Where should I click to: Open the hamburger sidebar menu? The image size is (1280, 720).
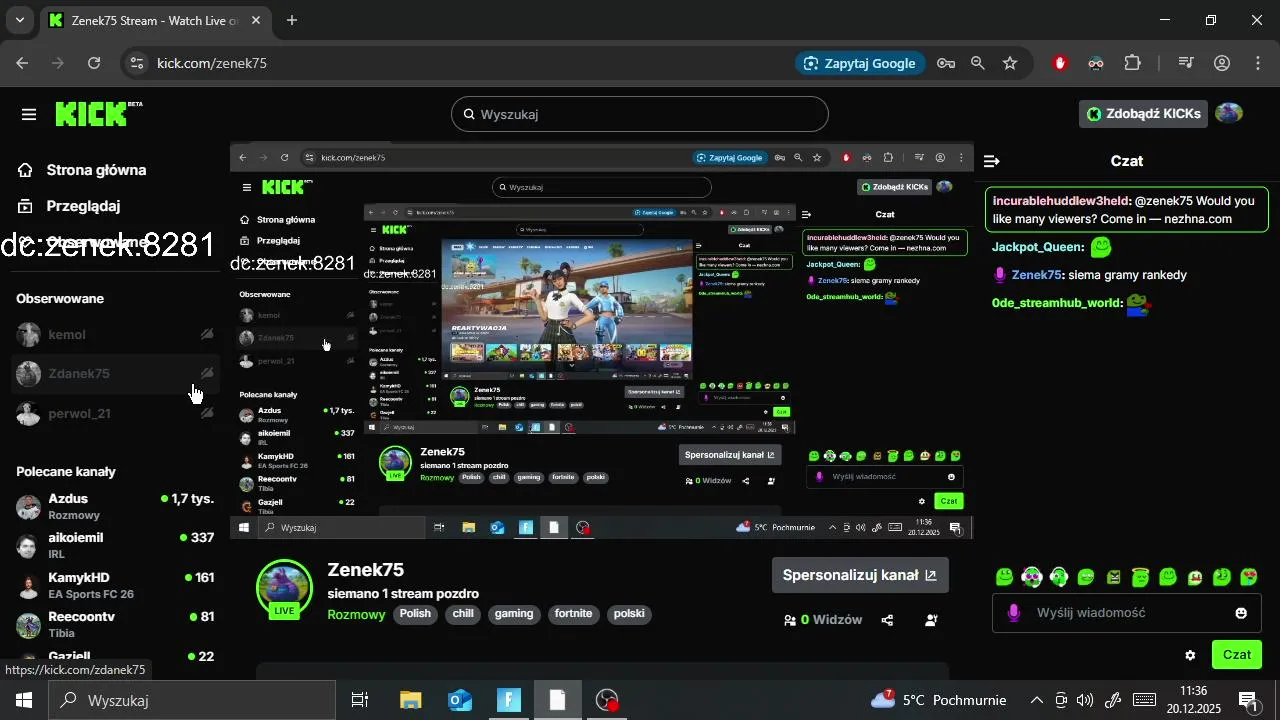tap(29, 114)
